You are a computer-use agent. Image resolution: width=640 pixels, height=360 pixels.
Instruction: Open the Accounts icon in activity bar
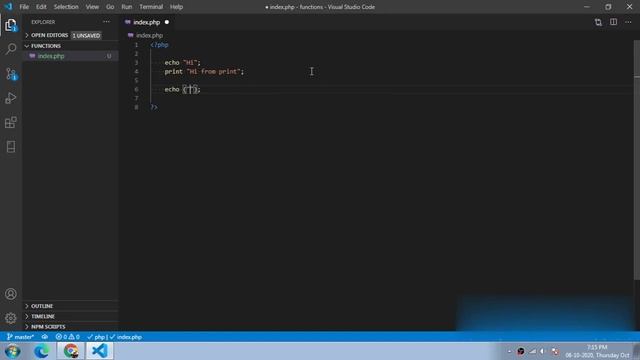pyautogui.click(x=11, y=294)
